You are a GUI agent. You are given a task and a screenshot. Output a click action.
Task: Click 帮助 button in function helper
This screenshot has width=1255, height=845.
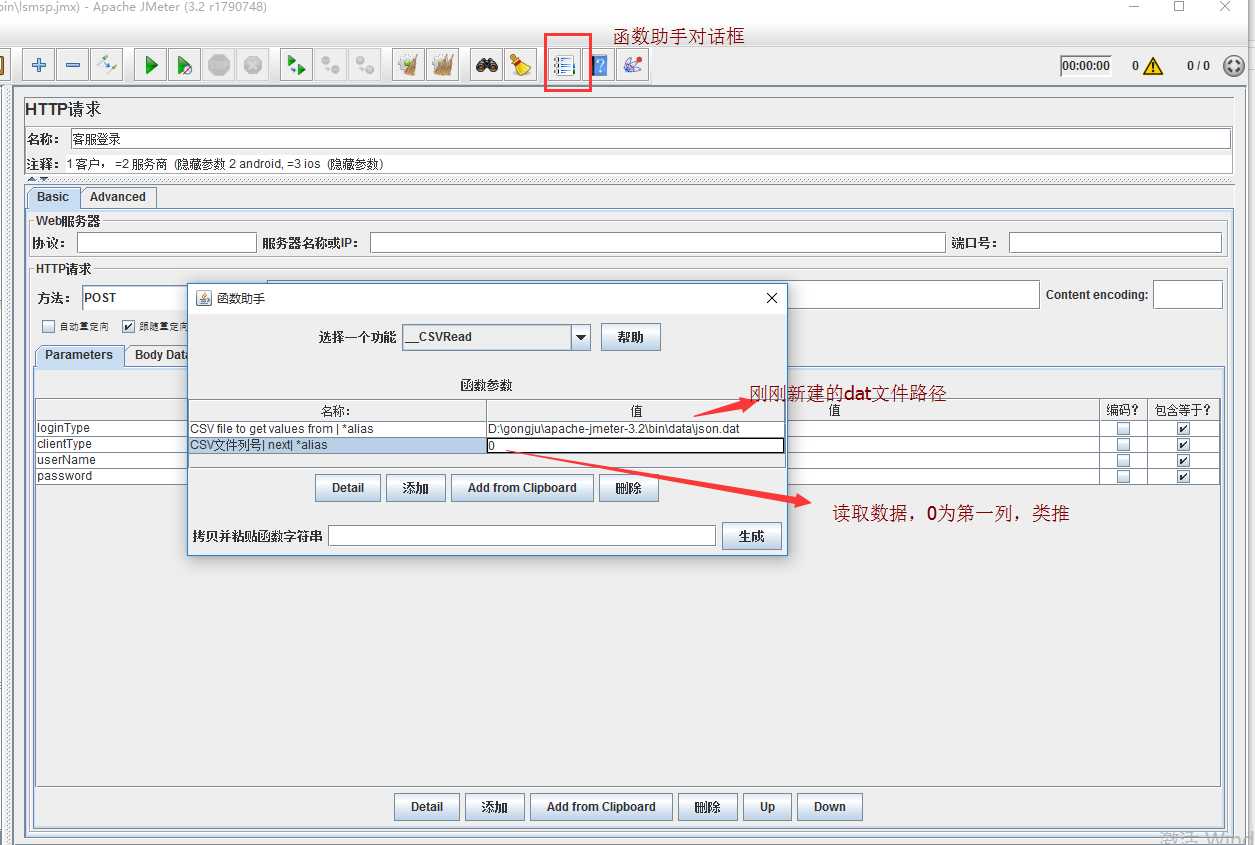coord(631,337)
